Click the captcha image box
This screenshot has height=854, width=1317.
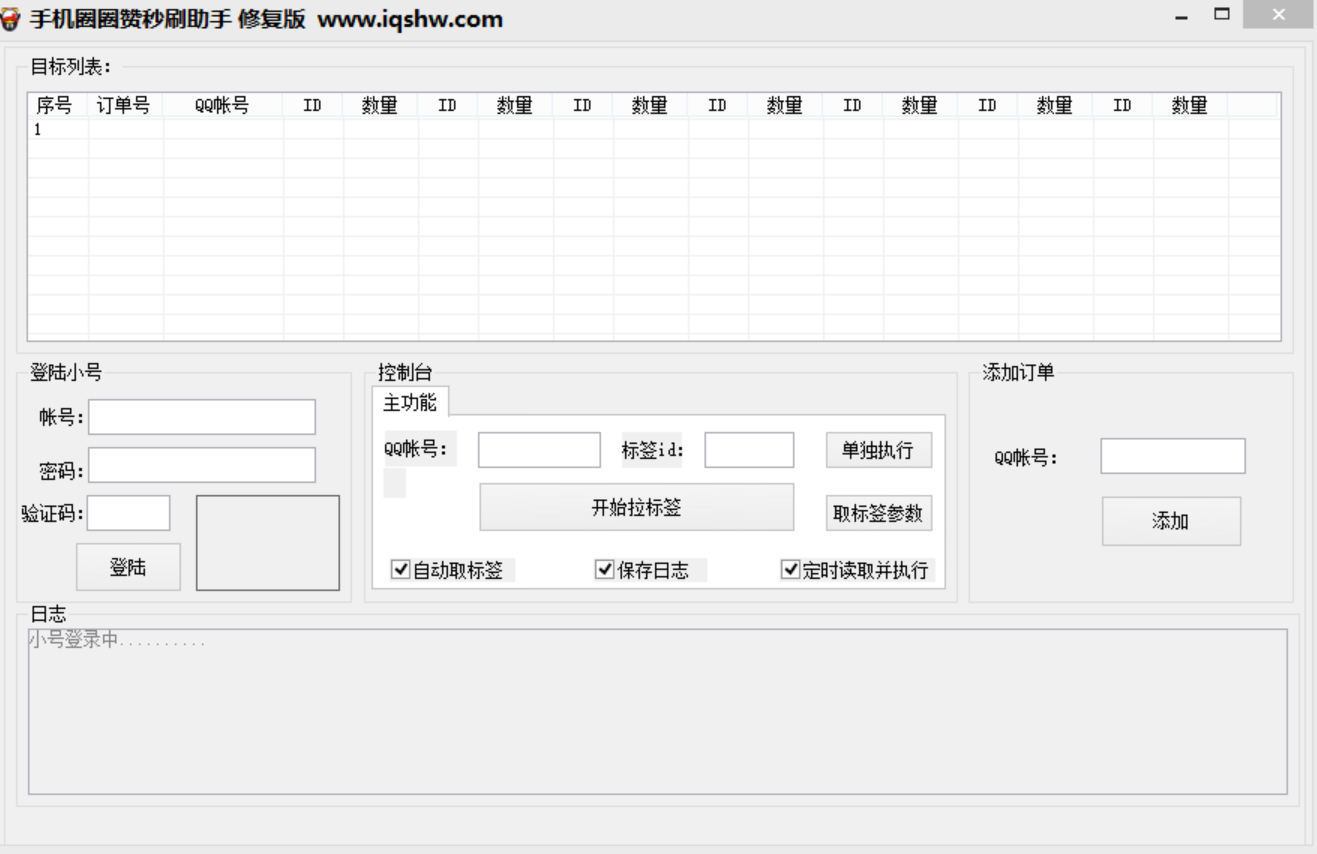coord(267,542)
